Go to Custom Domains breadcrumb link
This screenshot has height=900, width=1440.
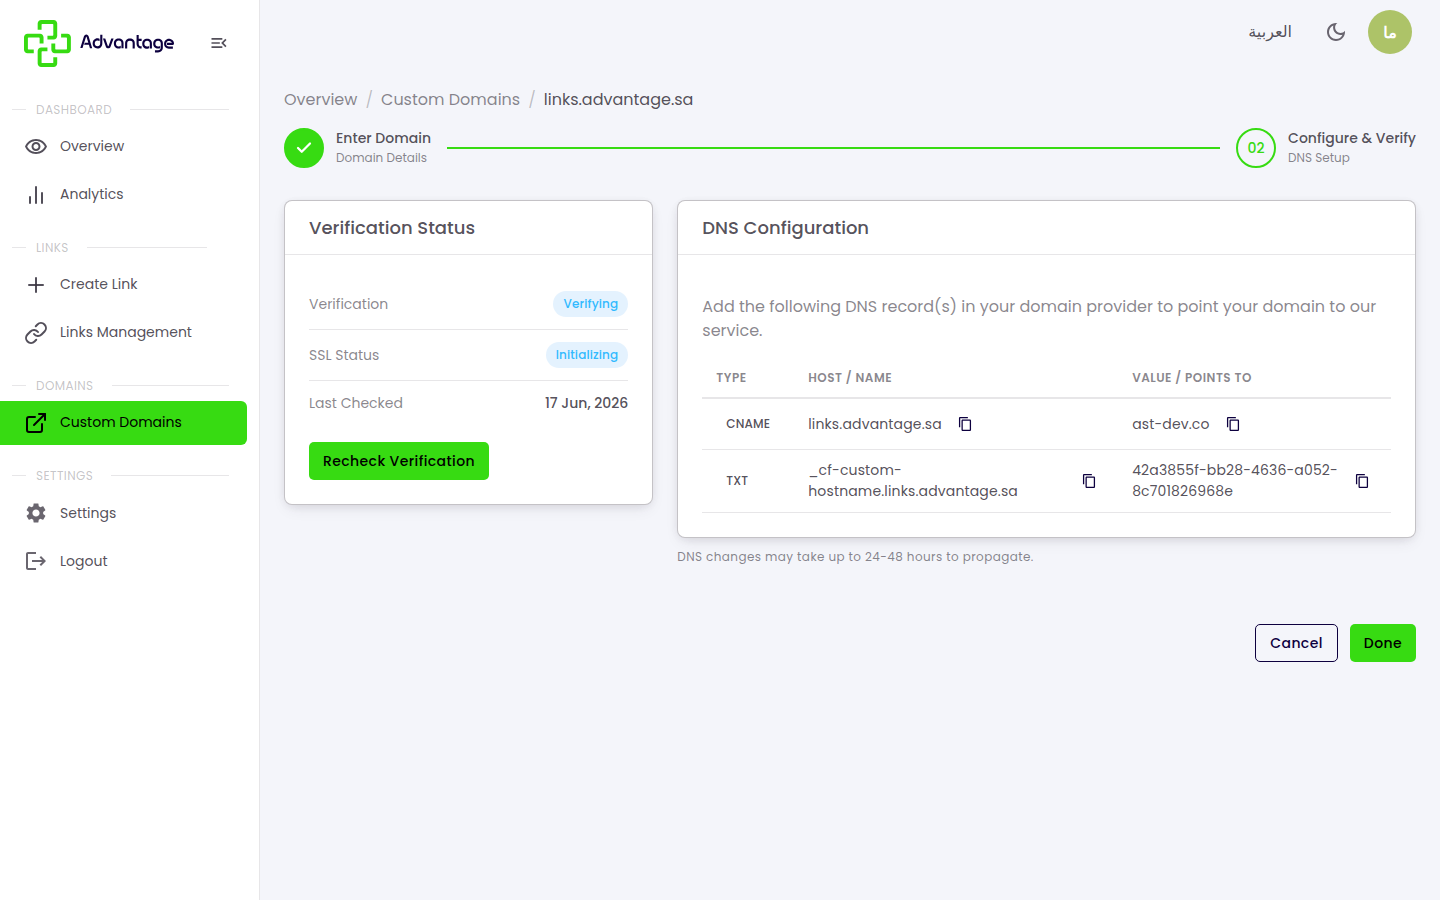[450, 99]
